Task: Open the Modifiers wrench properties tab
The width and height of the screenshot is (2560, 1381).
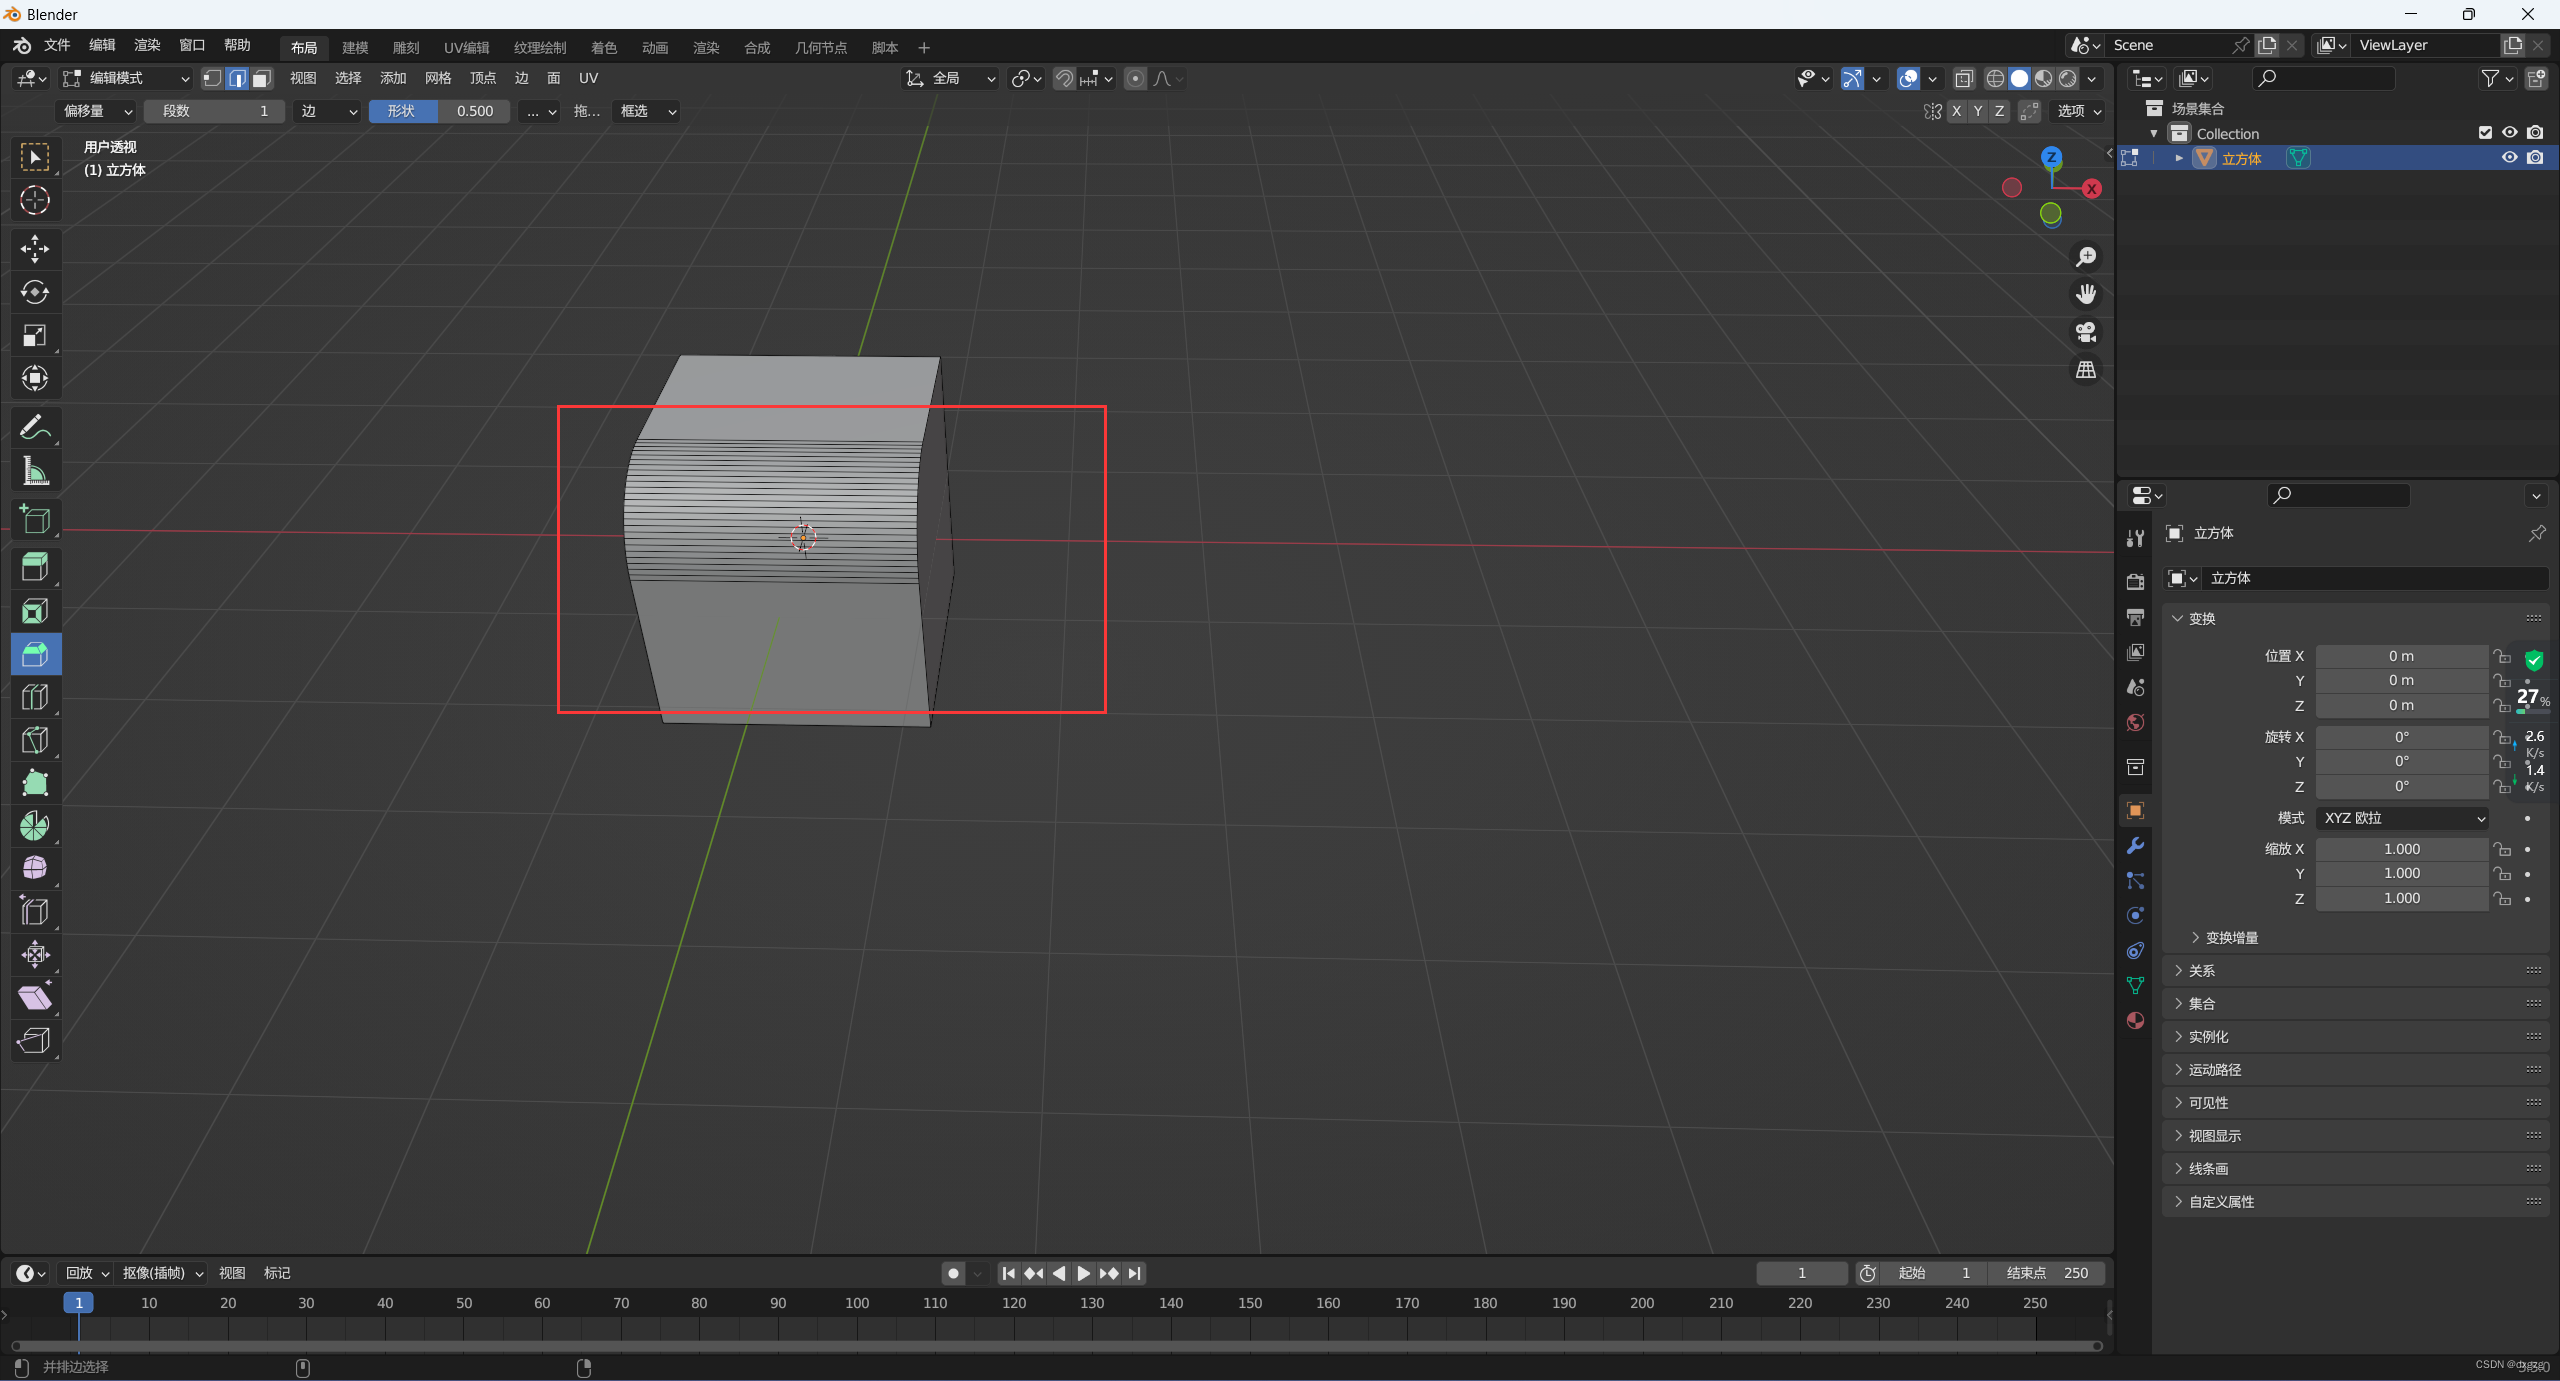Action: (x=2135, y=846)
